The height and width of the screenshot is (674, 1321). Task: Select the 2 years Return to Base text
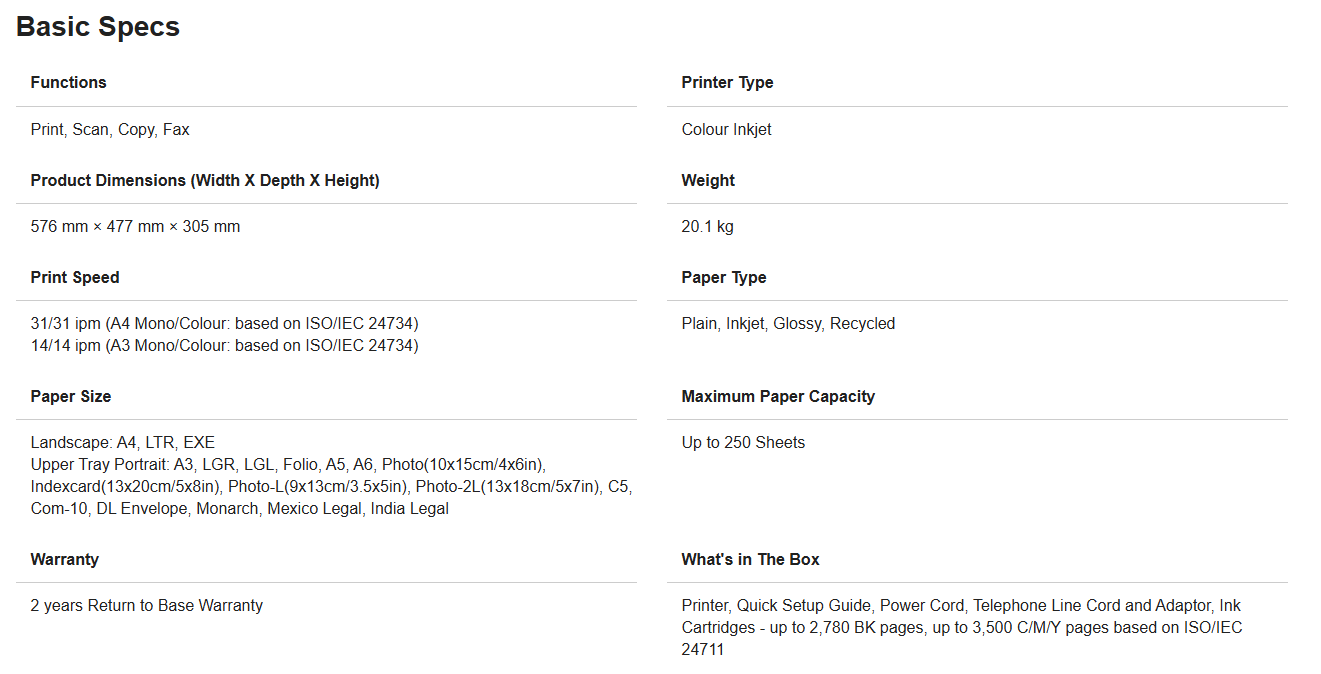(x=147, y=606)
